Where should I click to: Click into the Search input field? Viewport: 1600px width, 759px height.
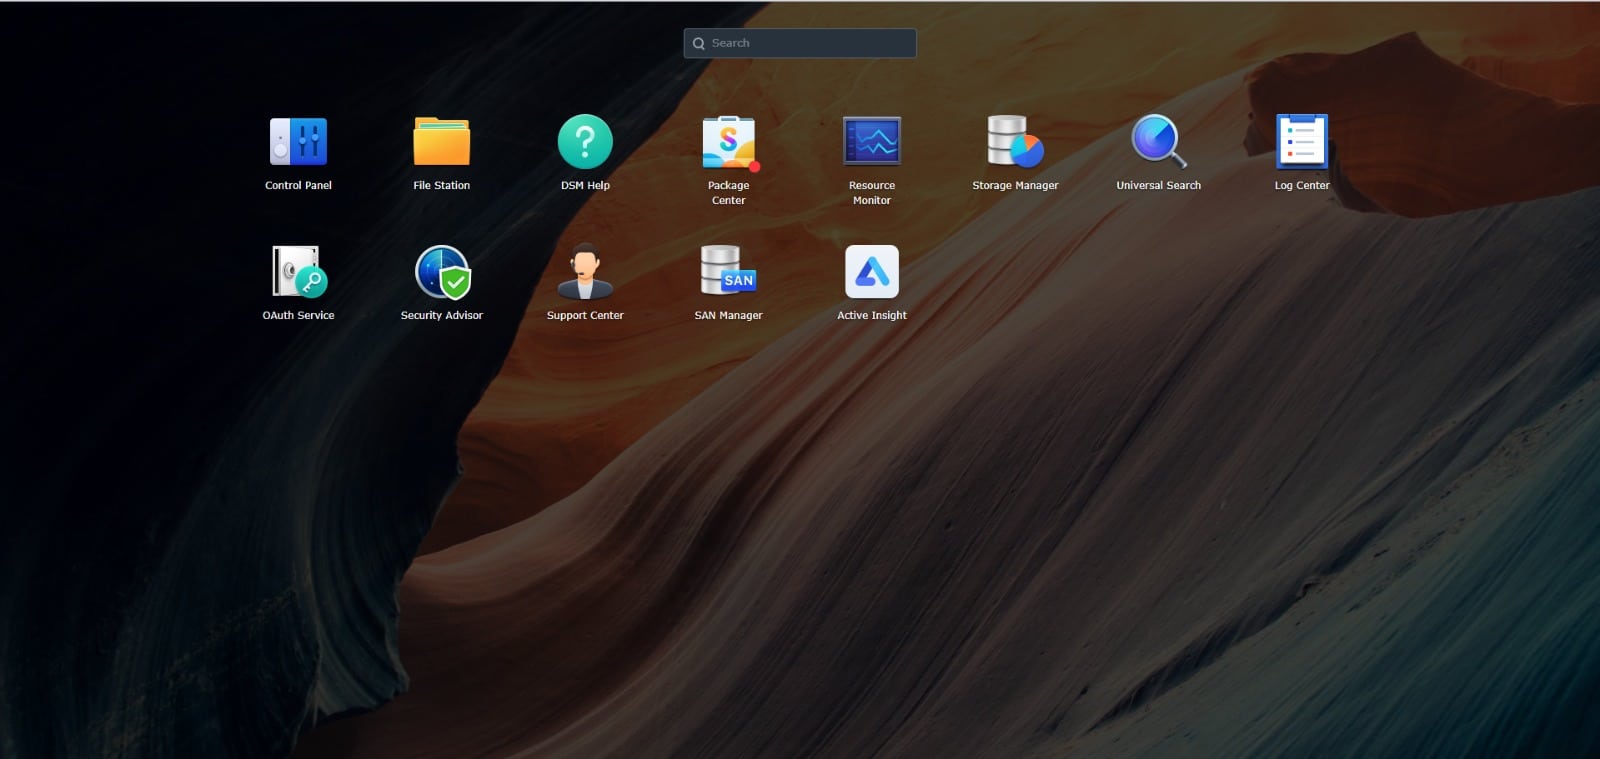pos(810,43)
